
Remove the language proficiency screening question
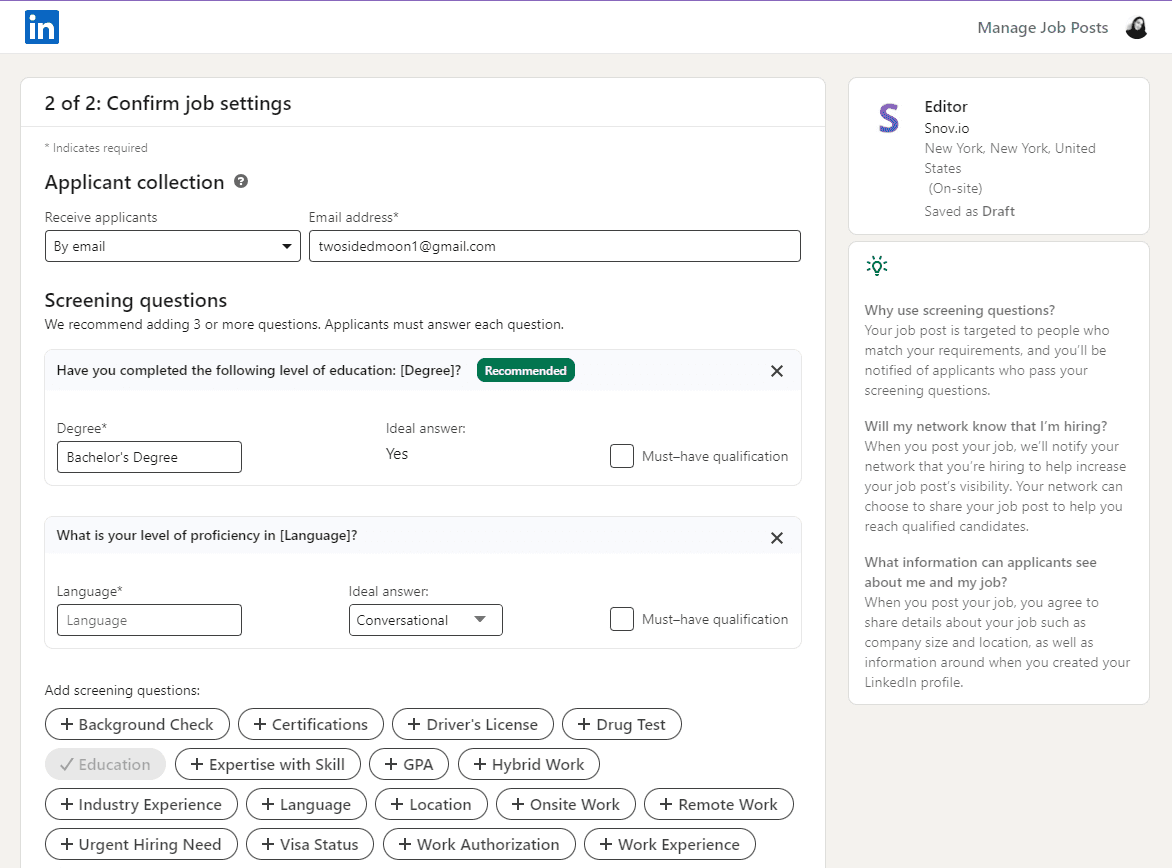777,538
